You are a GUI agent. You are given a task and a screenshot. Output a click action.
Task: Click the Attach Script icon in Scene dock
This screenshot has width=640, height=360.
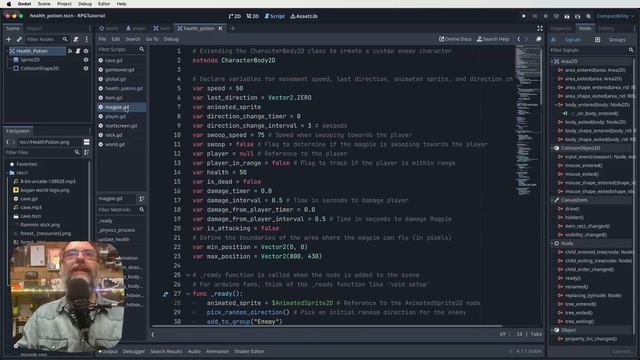tap(76, 39)
